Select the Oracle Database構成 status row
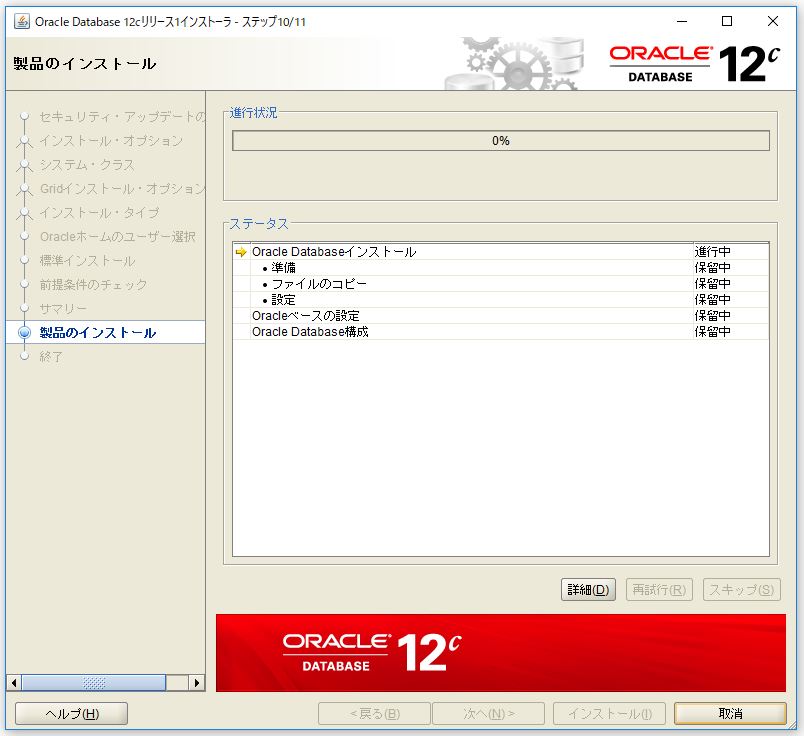The height and width of the screenshot is (736, 804). [x=500, y=331]
